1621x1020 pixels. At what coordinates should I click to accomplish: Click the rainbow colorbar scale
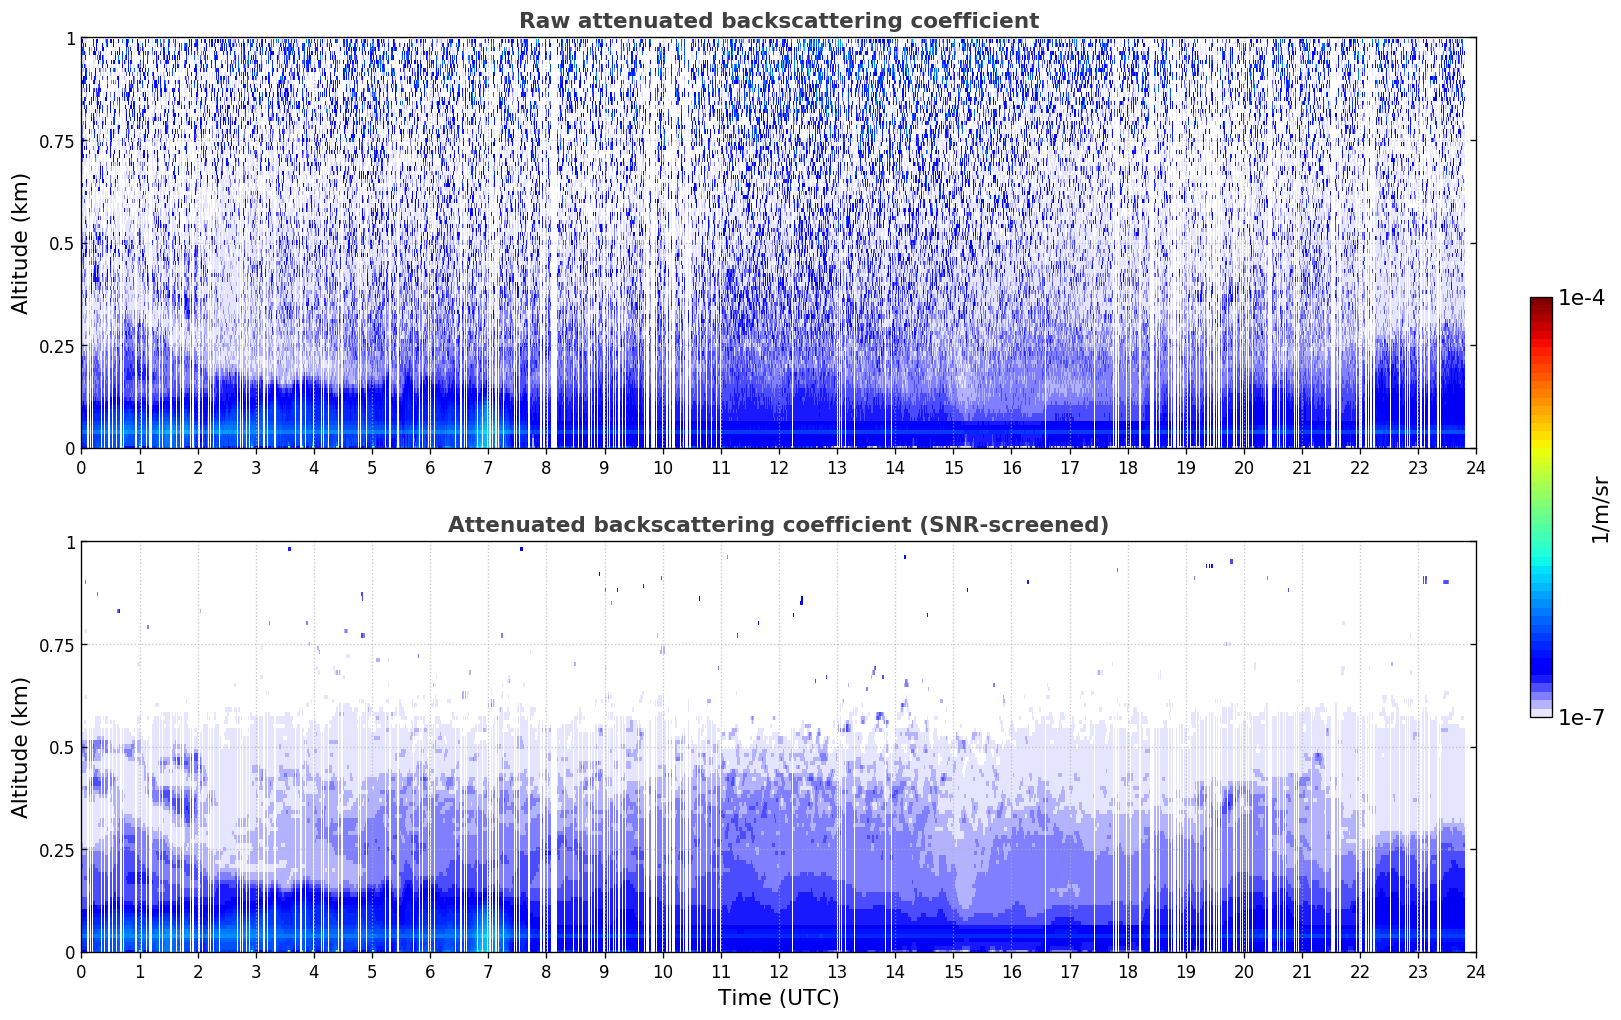tap(1541, 507)
